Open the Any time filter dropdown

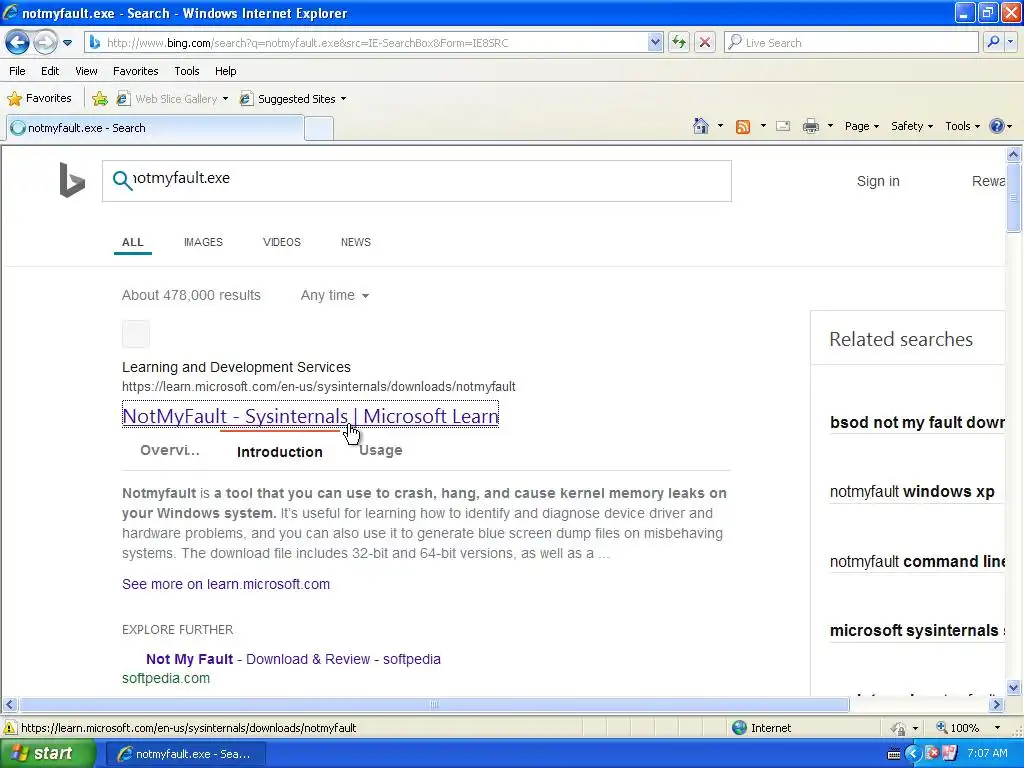pos(334,295)
